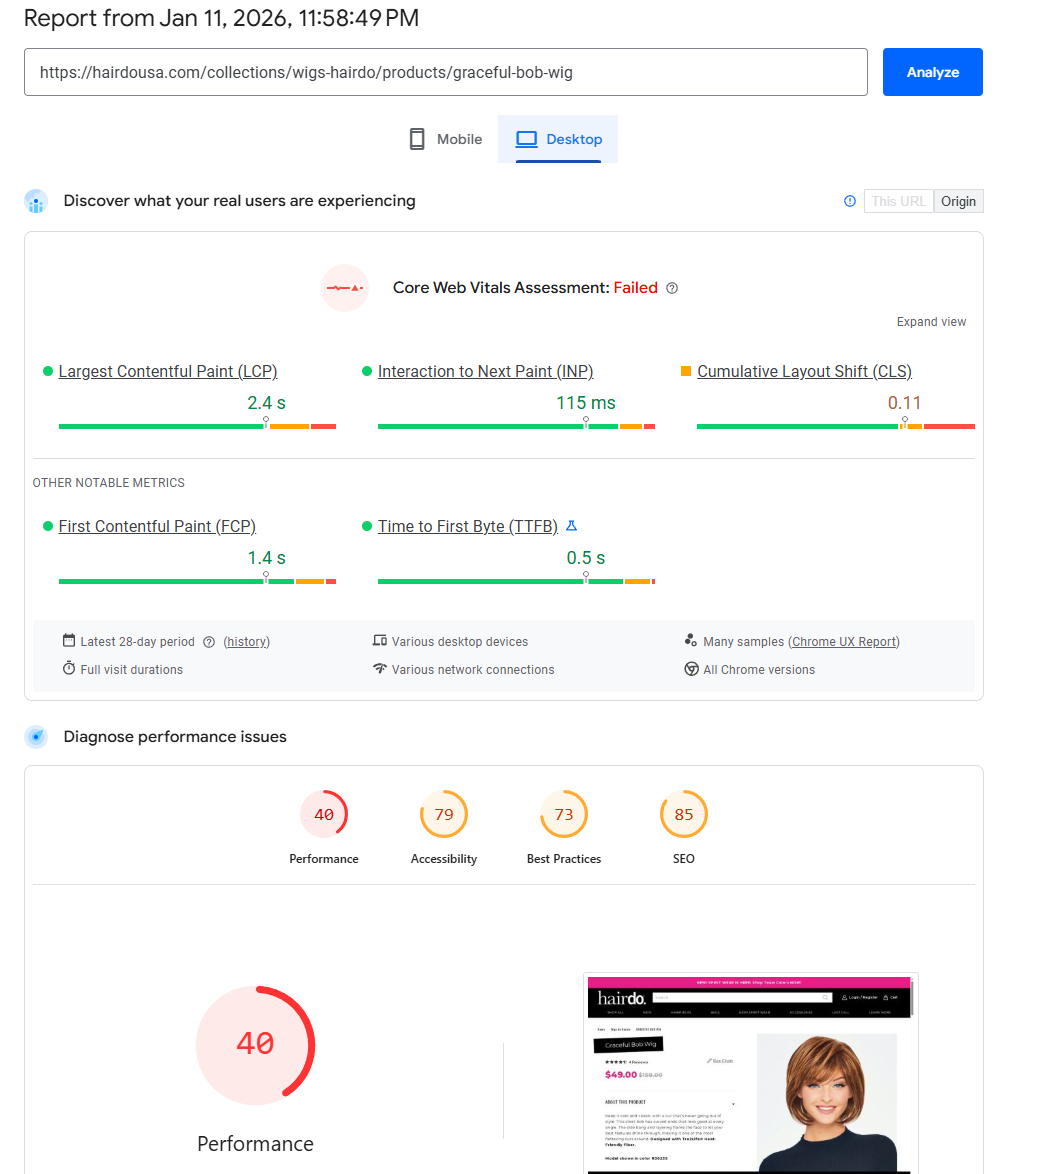The width and height of the screenshot is (1037, 1174).
Task: Click the report date heading text
Action: [x=222, y=18]
